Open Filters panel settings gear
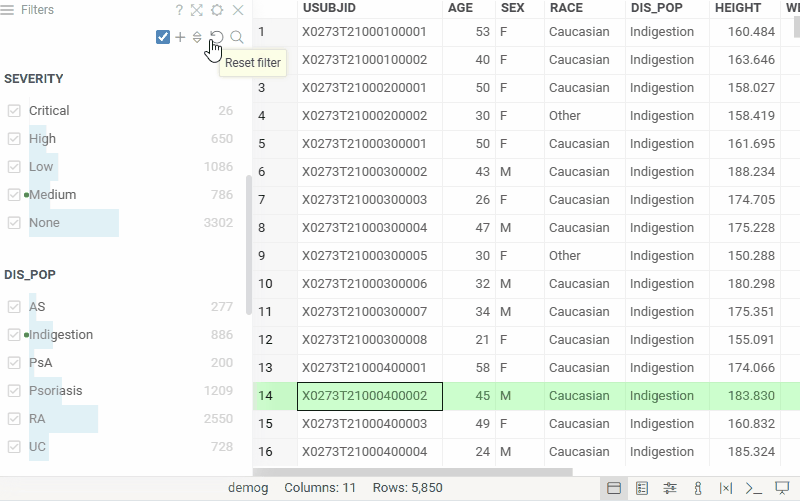Image resolution: width=800 pixels, height=501 pixels. click(217, 10)
